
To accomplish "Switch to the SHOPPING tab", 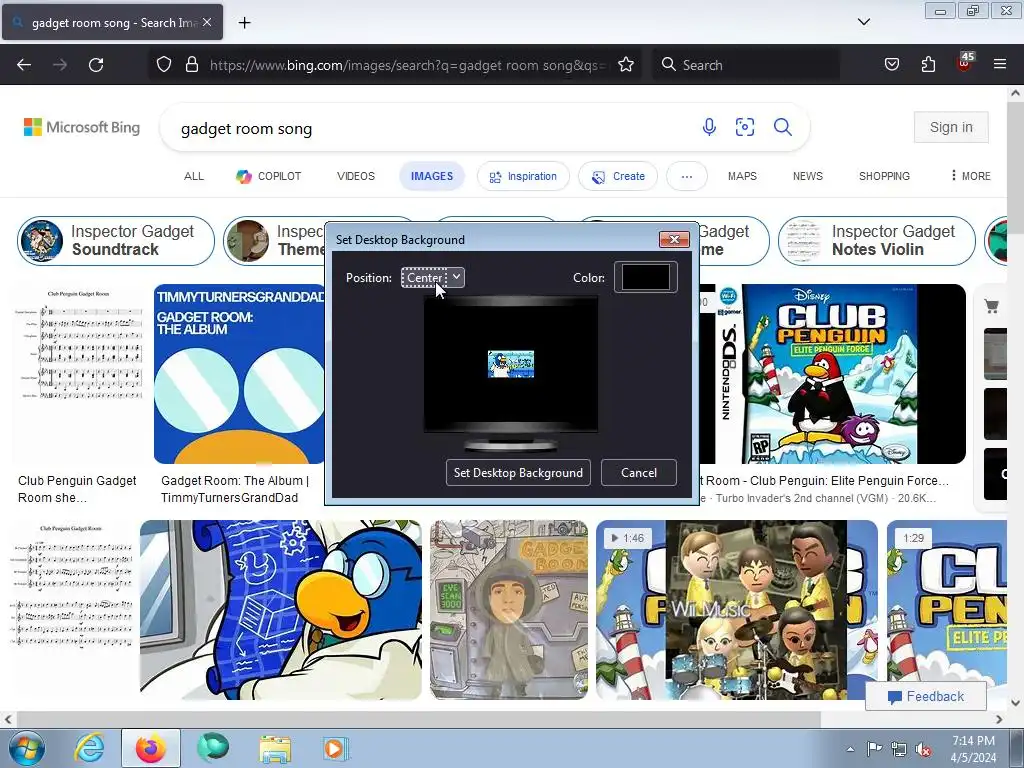I will point(884,176).
